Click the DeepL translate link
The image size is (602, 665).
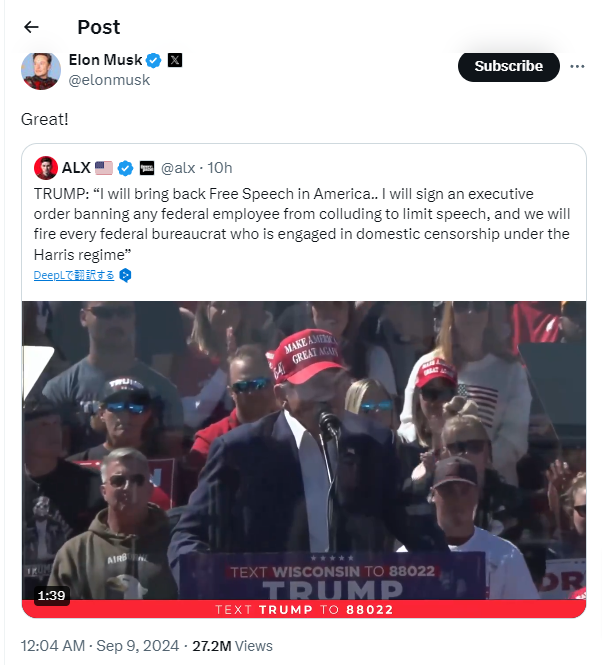pyautogui.click(x=74, y=275)
